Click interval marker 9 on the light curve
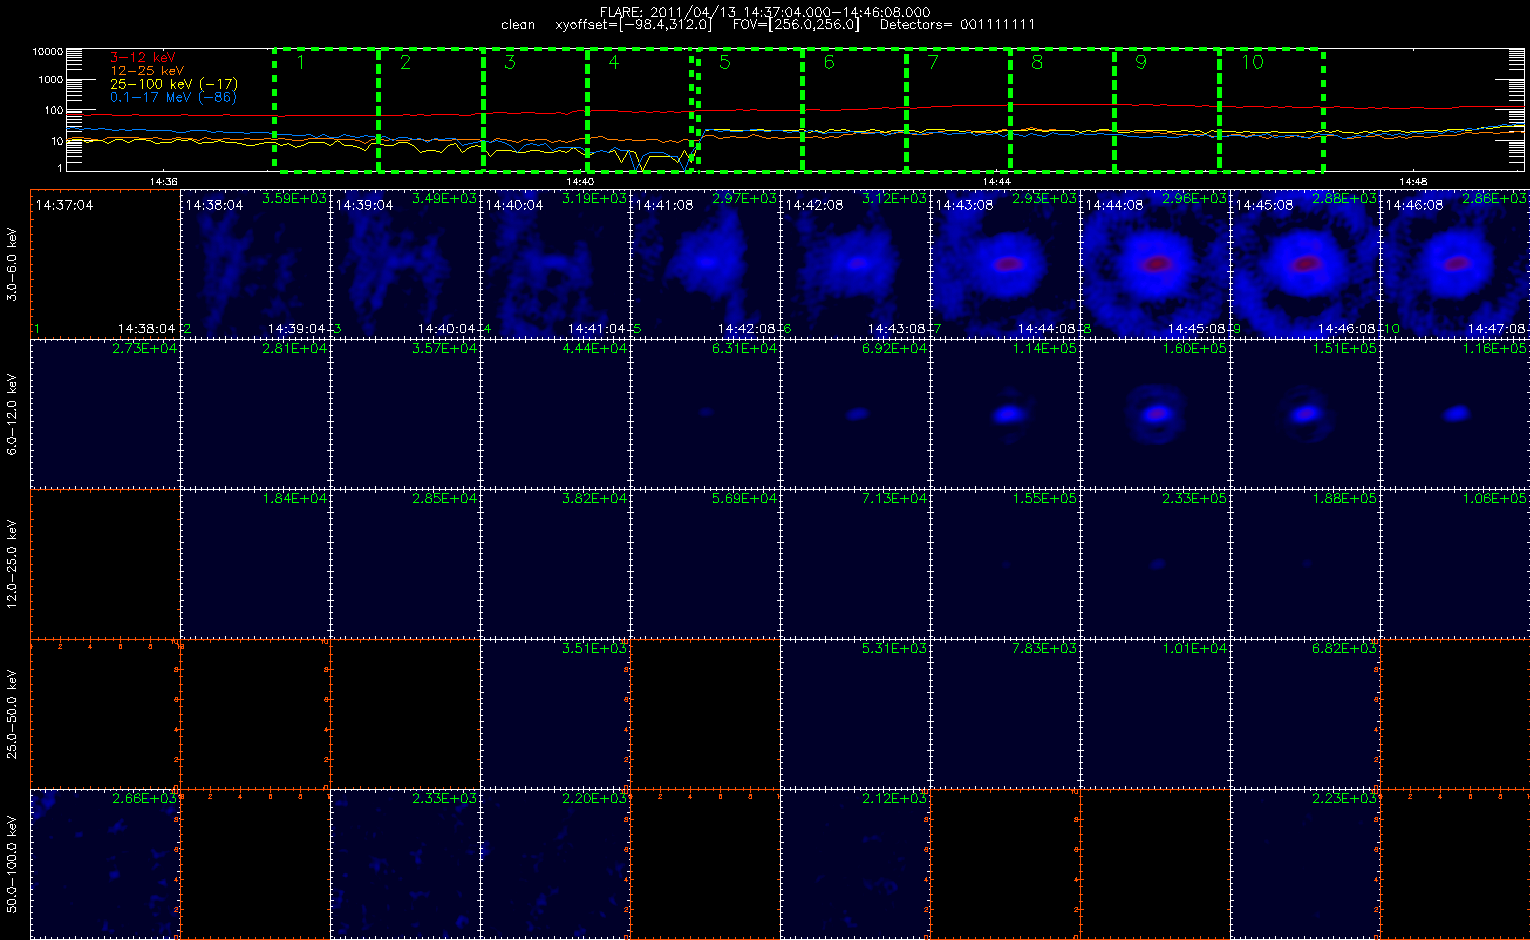1530x940 pixels. [x=1141, y=62]
